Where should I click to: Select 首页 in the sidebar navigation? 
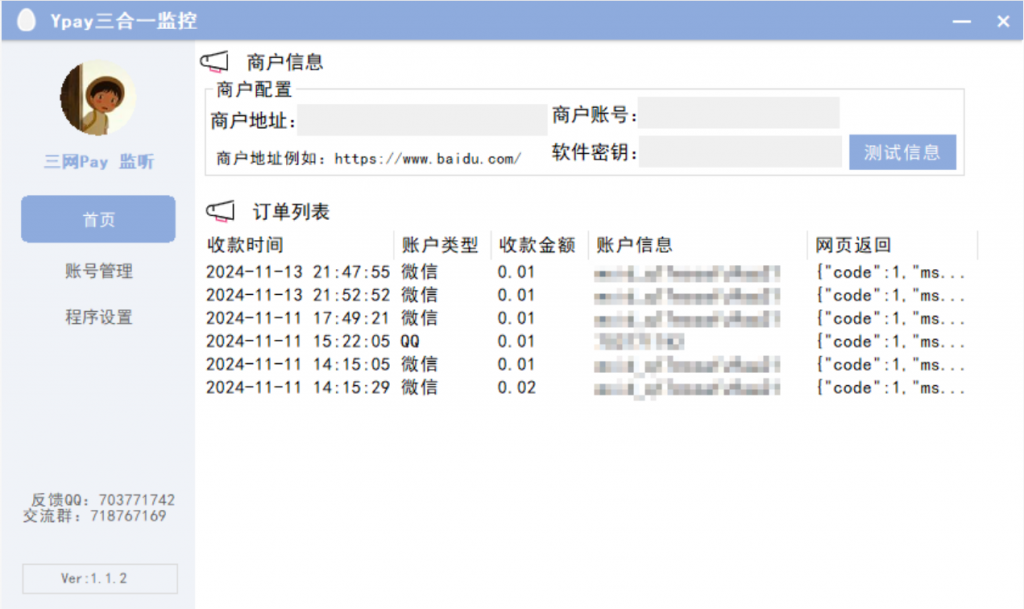pos(98,219)
